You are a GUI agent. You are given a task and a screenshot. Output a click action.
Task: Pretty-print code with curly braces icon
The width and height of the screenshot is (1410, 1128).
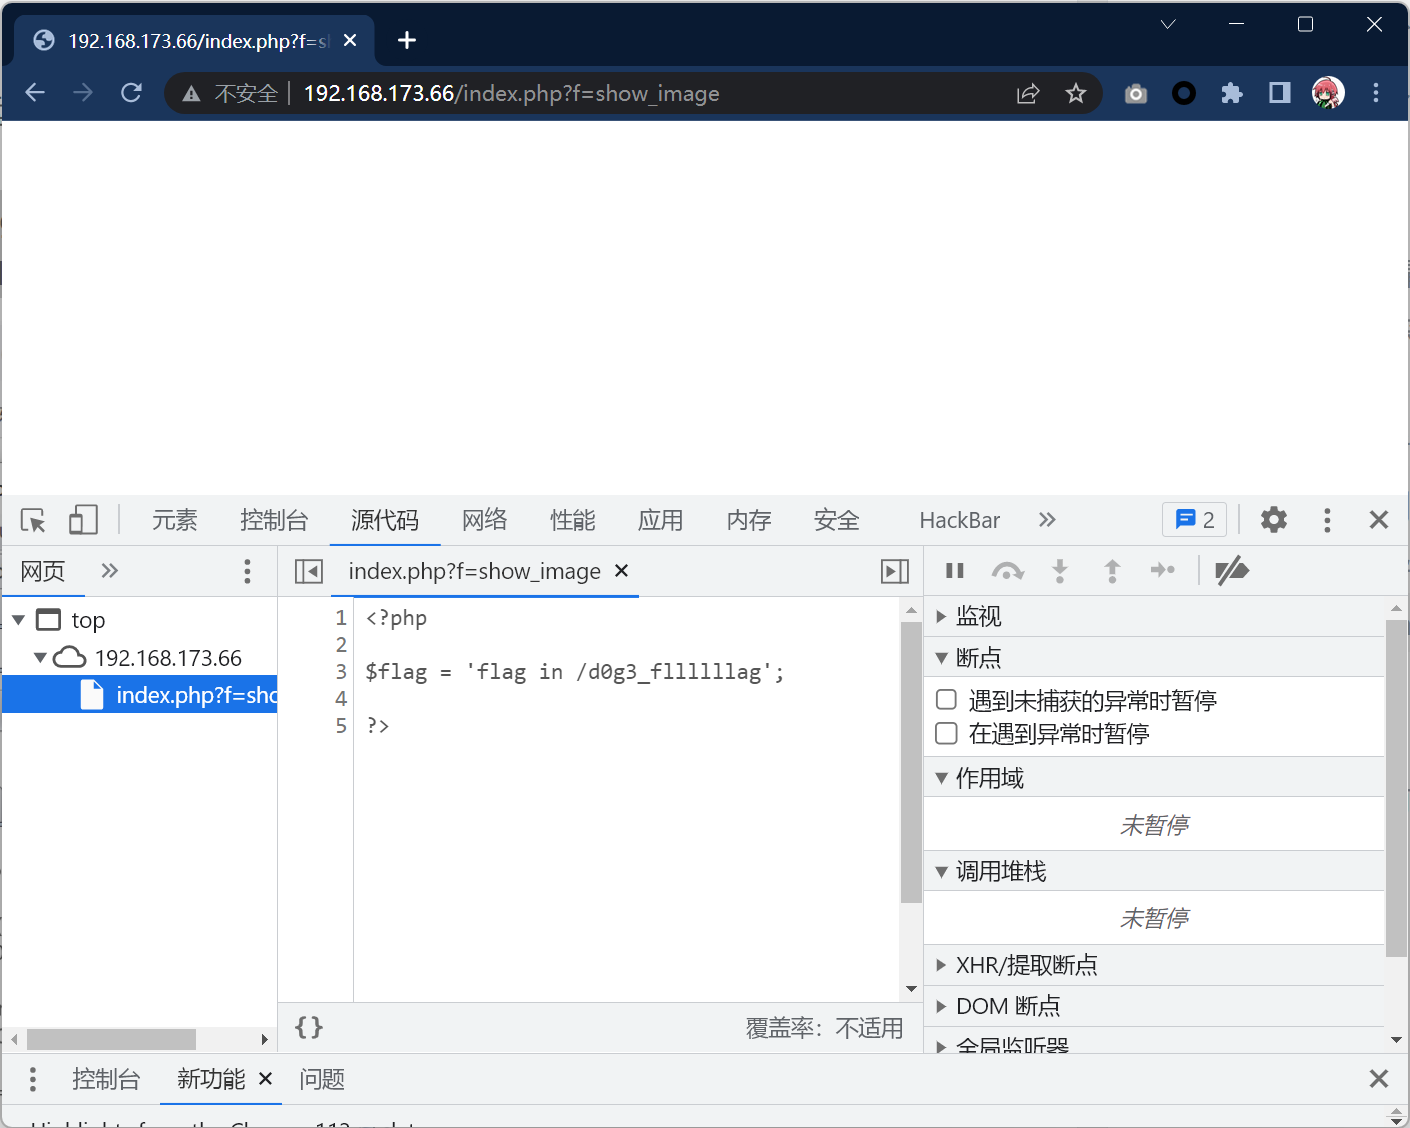[x=309, y=1027]
